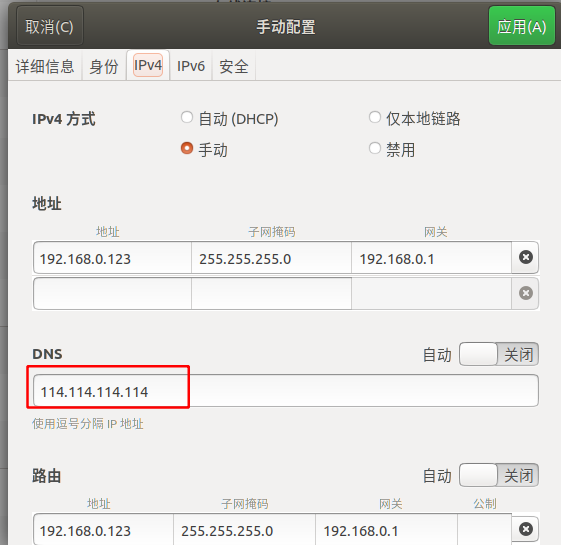Screen dimensions: 561x545
Task: Select the 禁用 disabled radio option
Action: click(x=392, y=149)
